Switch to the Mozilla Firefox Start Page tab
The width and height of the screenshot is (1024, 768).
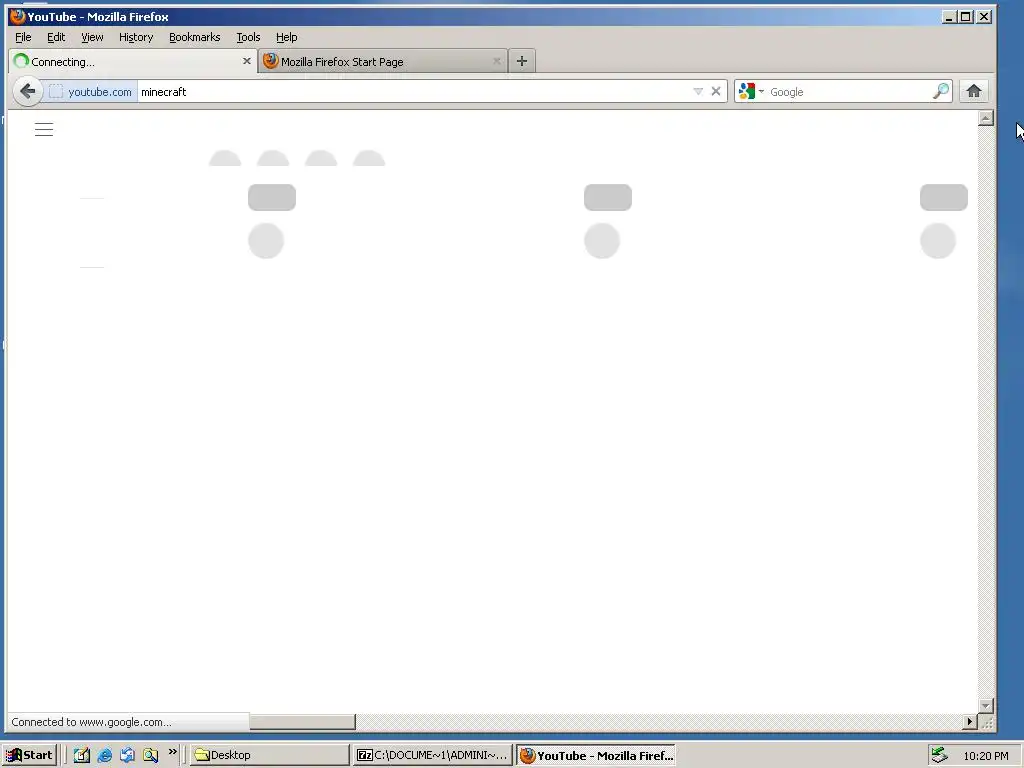point(383,61)
